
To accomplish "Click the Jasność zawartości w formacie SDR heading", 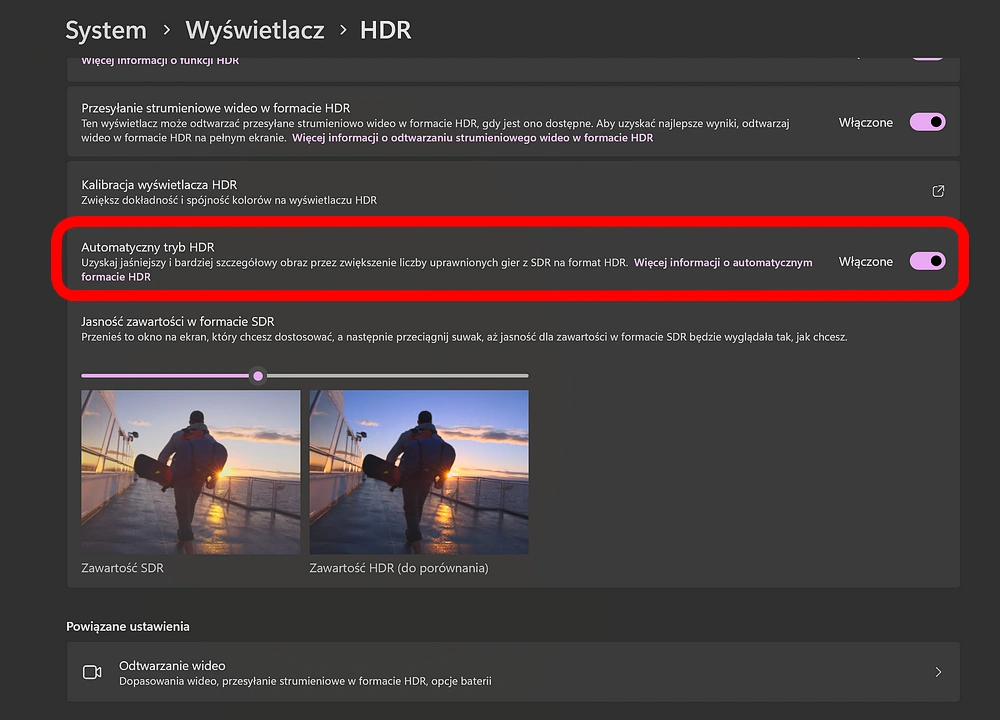I will (177, 321).
